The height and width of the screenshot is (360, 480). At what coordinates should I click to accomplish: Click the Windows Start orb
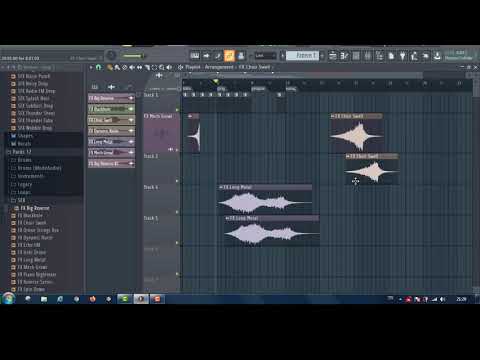(x=8, y=299)
